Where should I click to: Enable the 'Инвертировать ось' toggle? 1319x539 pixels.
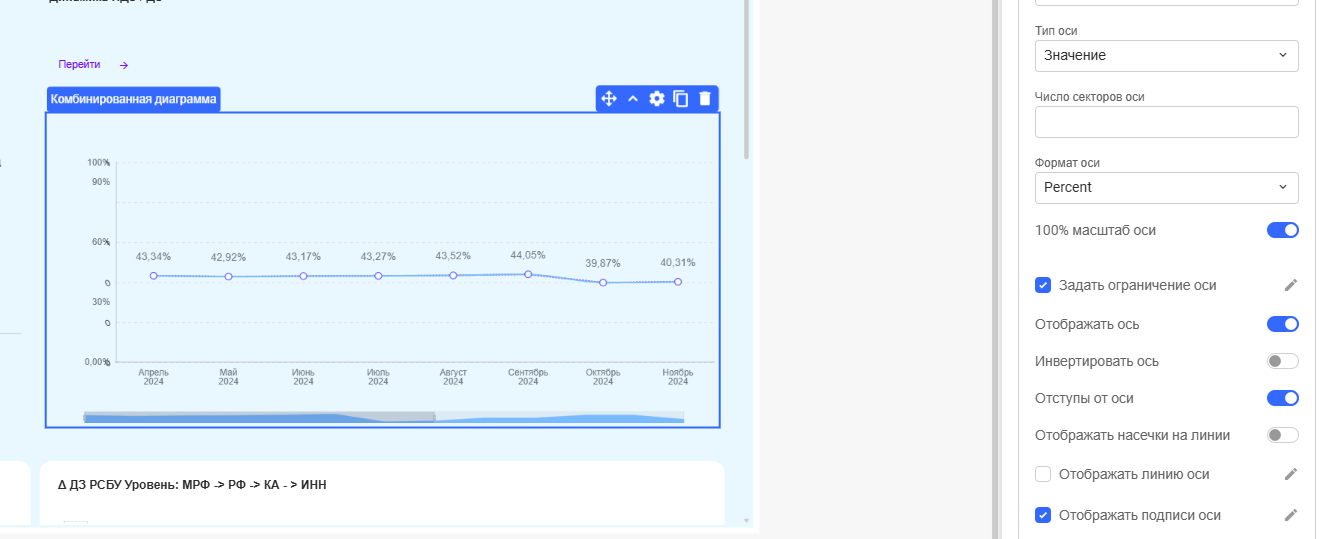1282,361
